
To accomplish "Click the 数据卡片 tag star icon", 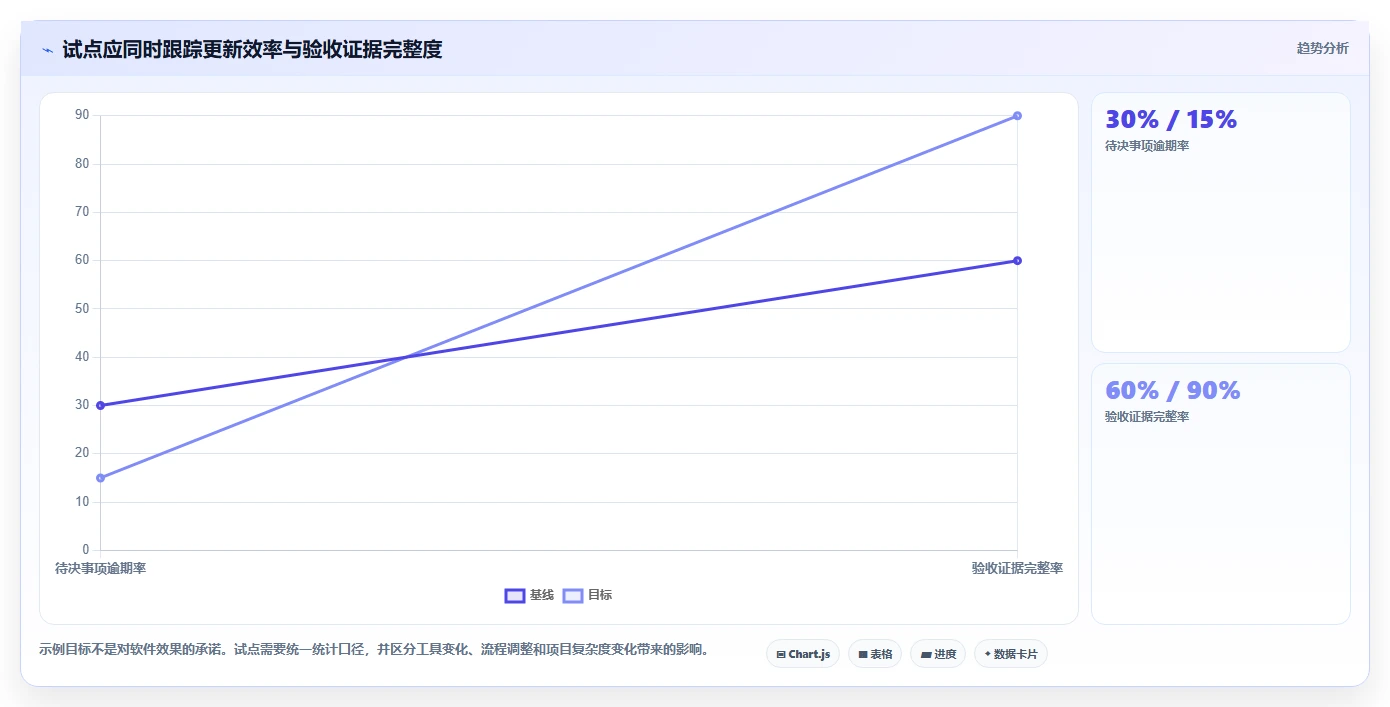I will click(x=988, y=654).
